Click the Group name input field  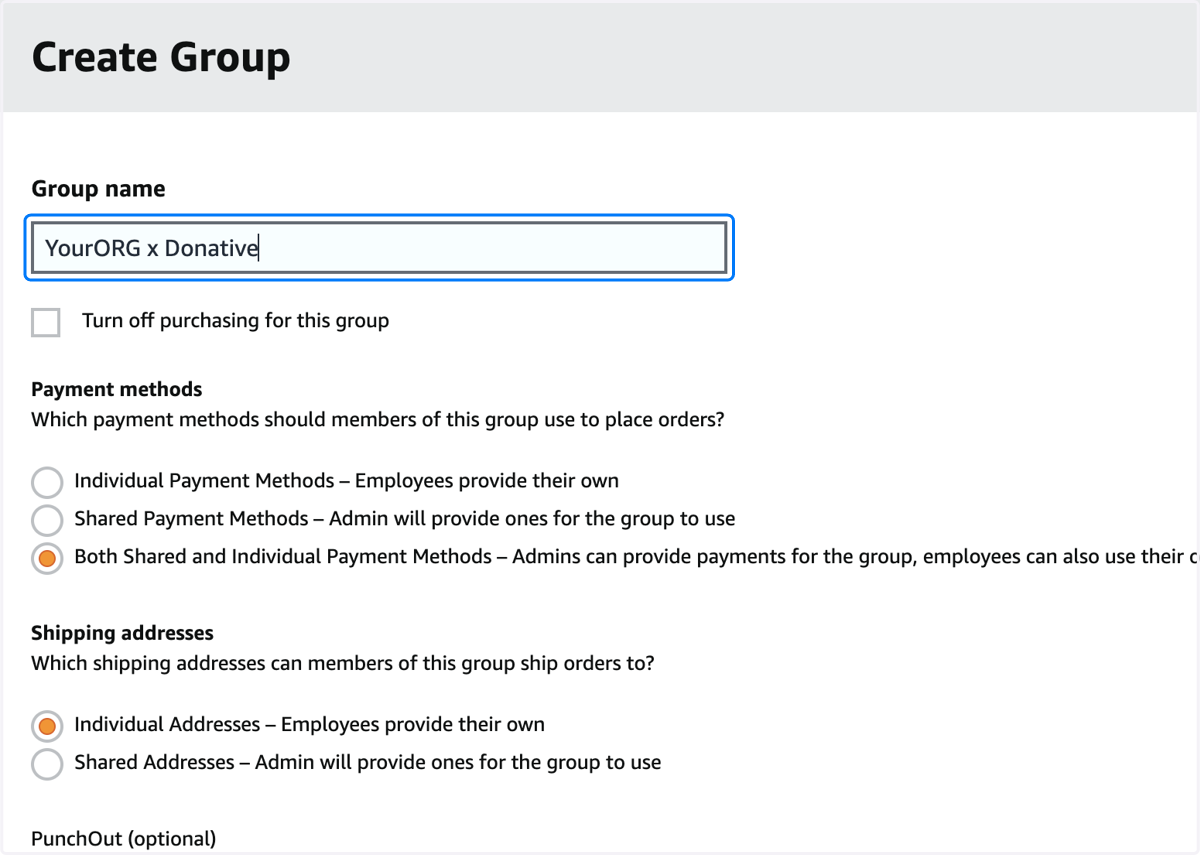pyautogui.click(x=379, y=248)
